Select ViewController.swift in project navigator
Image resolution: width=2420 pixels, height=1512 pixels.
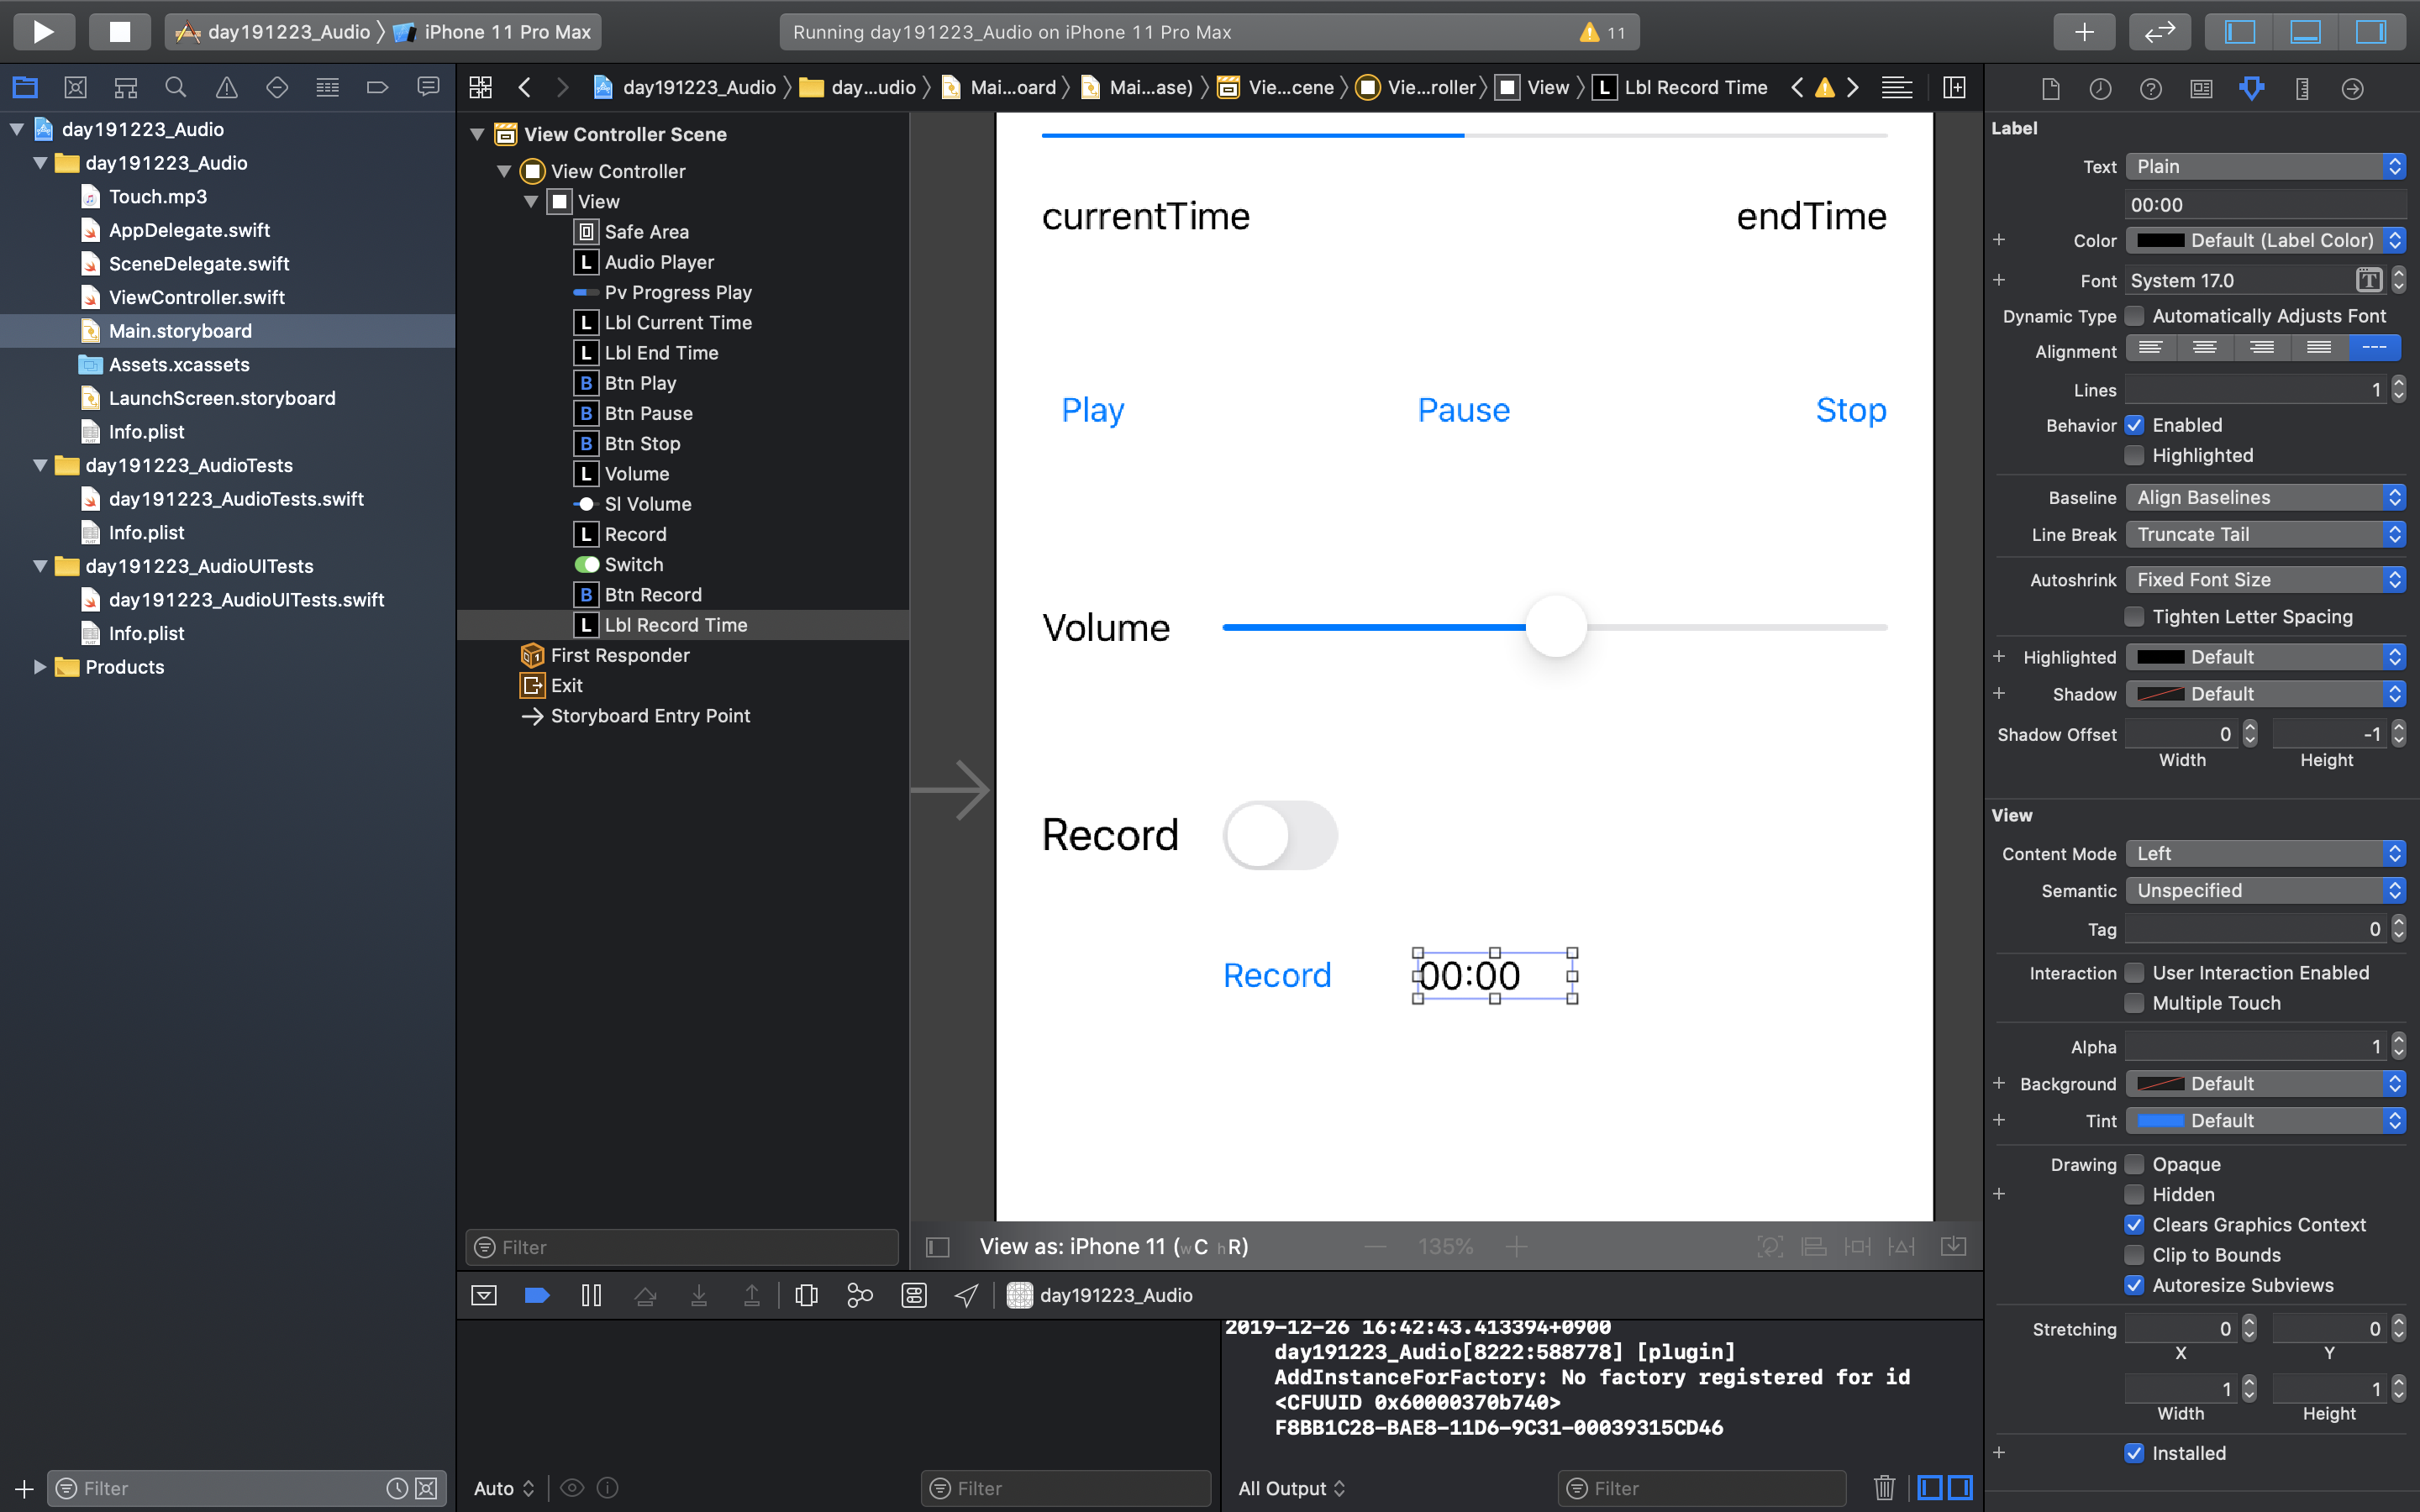[196, 297]
